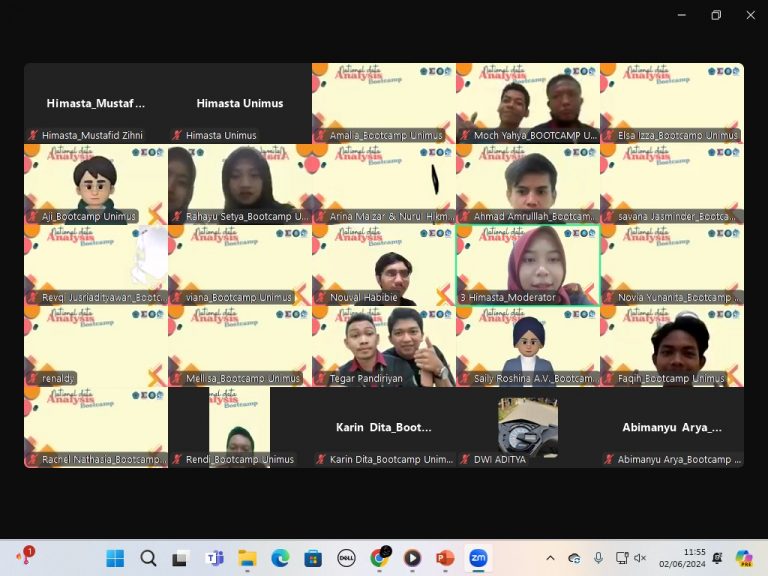Open Microsoft Edge browser icon
768x576 pixels.
point(280,558)
